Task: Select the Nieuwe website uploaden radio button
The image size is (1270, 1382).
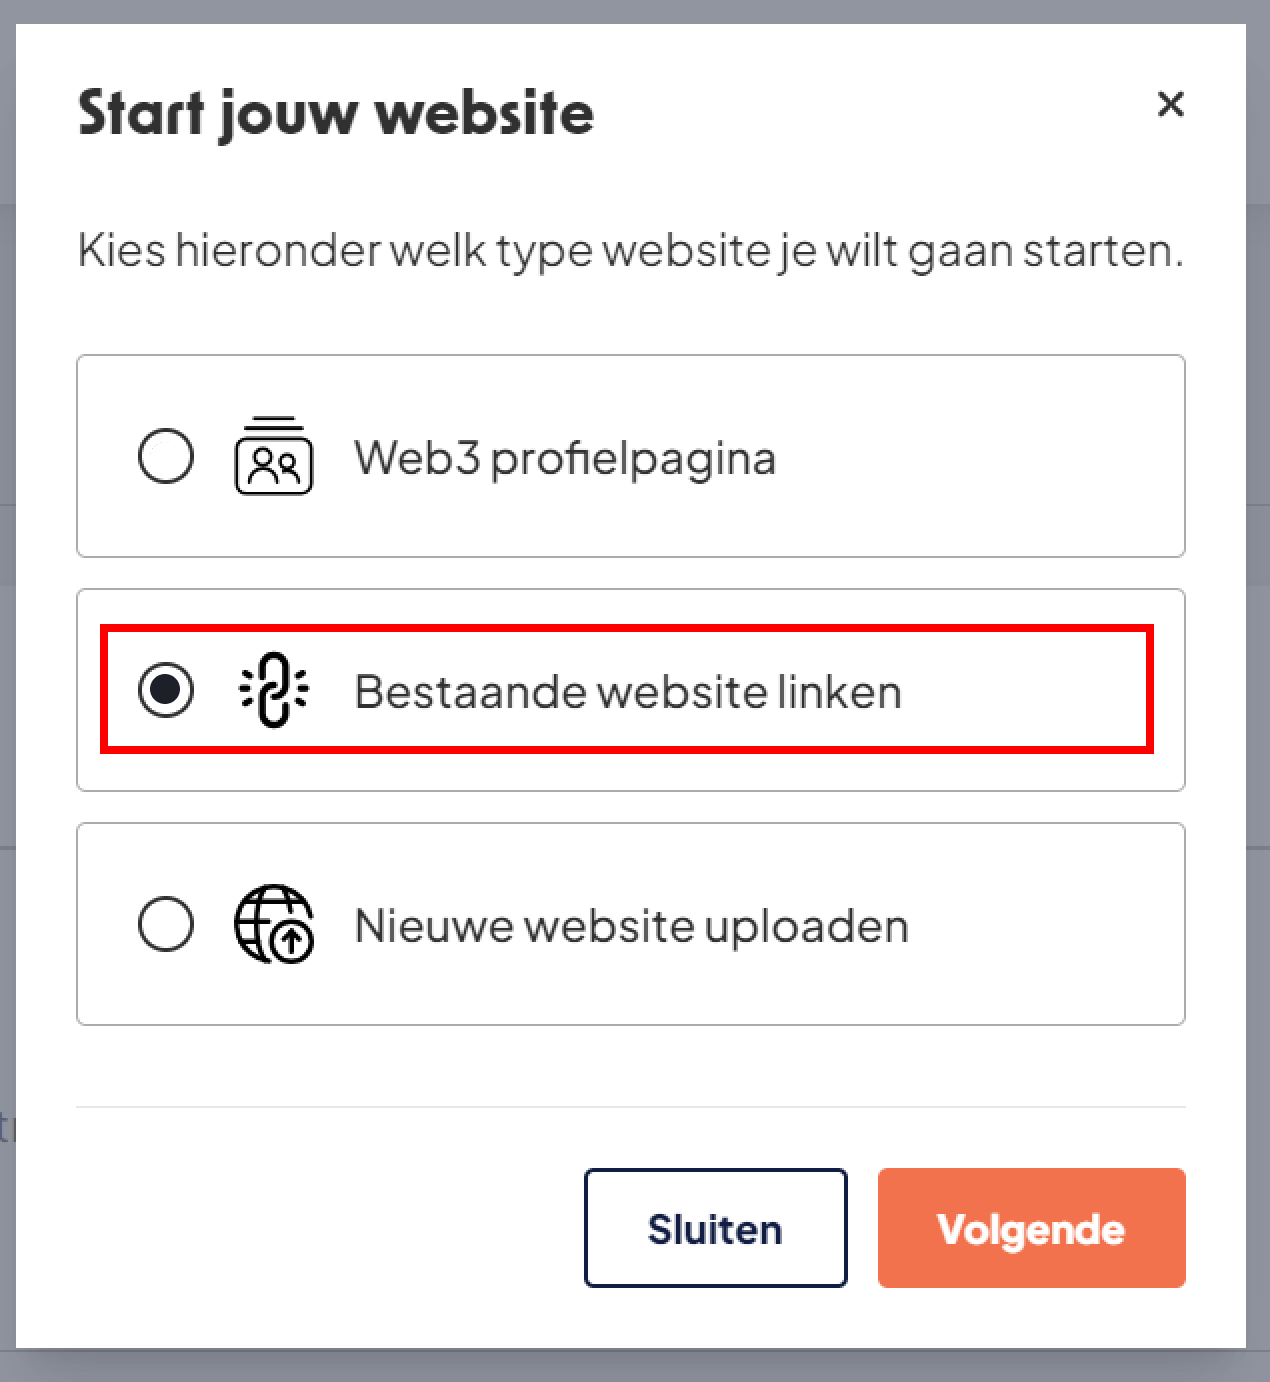Action: click(166, 924)
